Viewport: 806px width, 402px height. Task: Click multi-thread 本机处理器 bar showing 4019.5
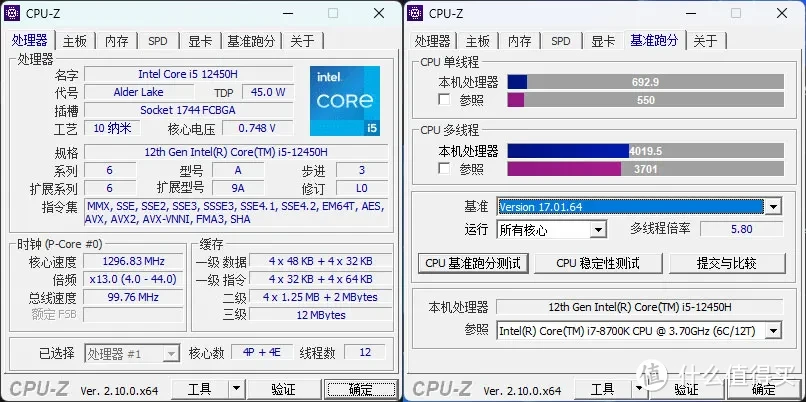(646, 151)
